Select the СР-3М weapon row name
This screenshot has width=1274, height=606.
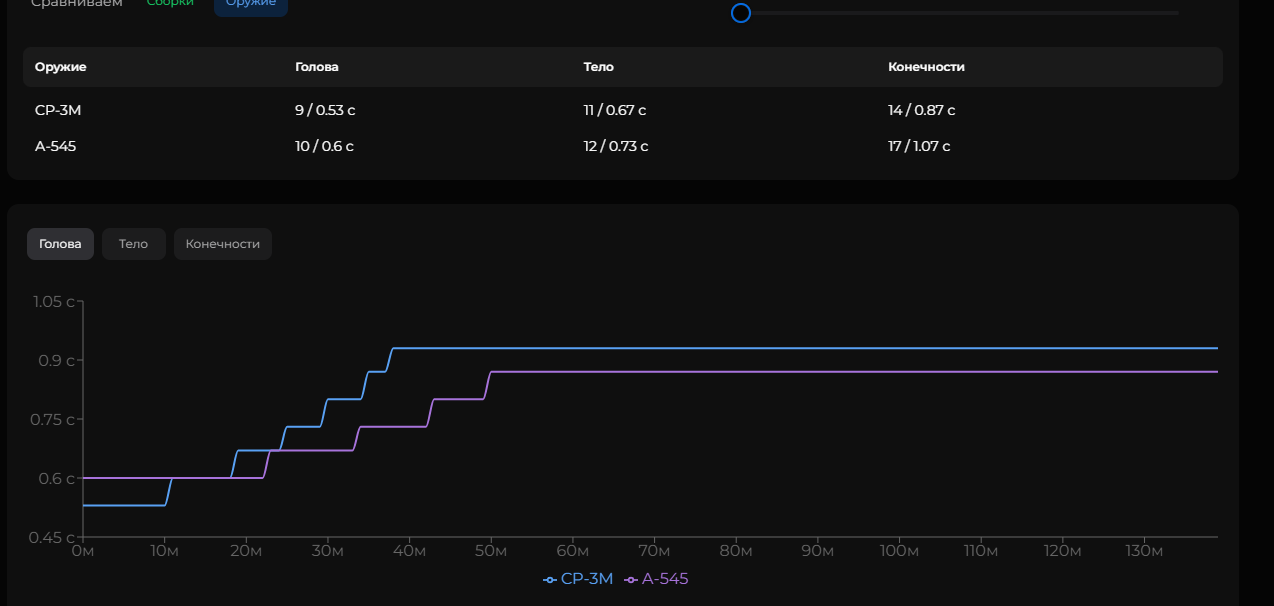coord(58,110)
